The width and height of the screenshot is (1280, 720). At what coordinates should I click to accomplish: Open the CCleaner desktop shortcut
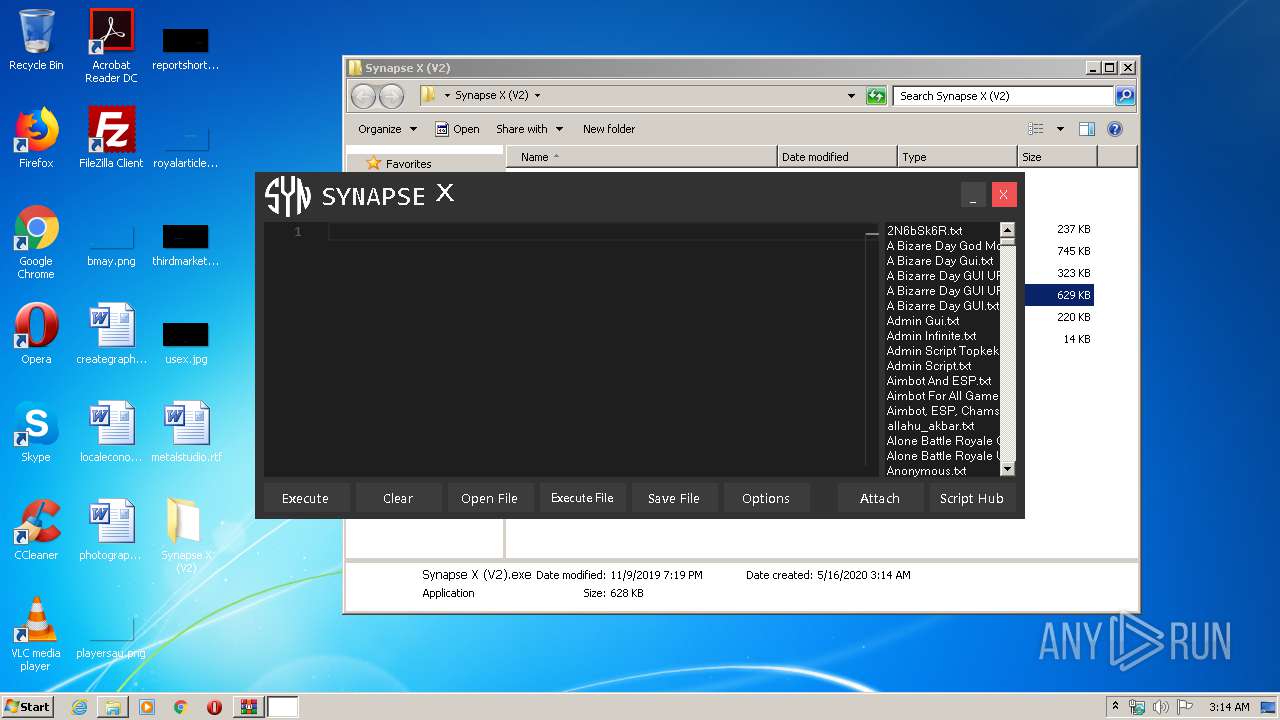point(36,529)
